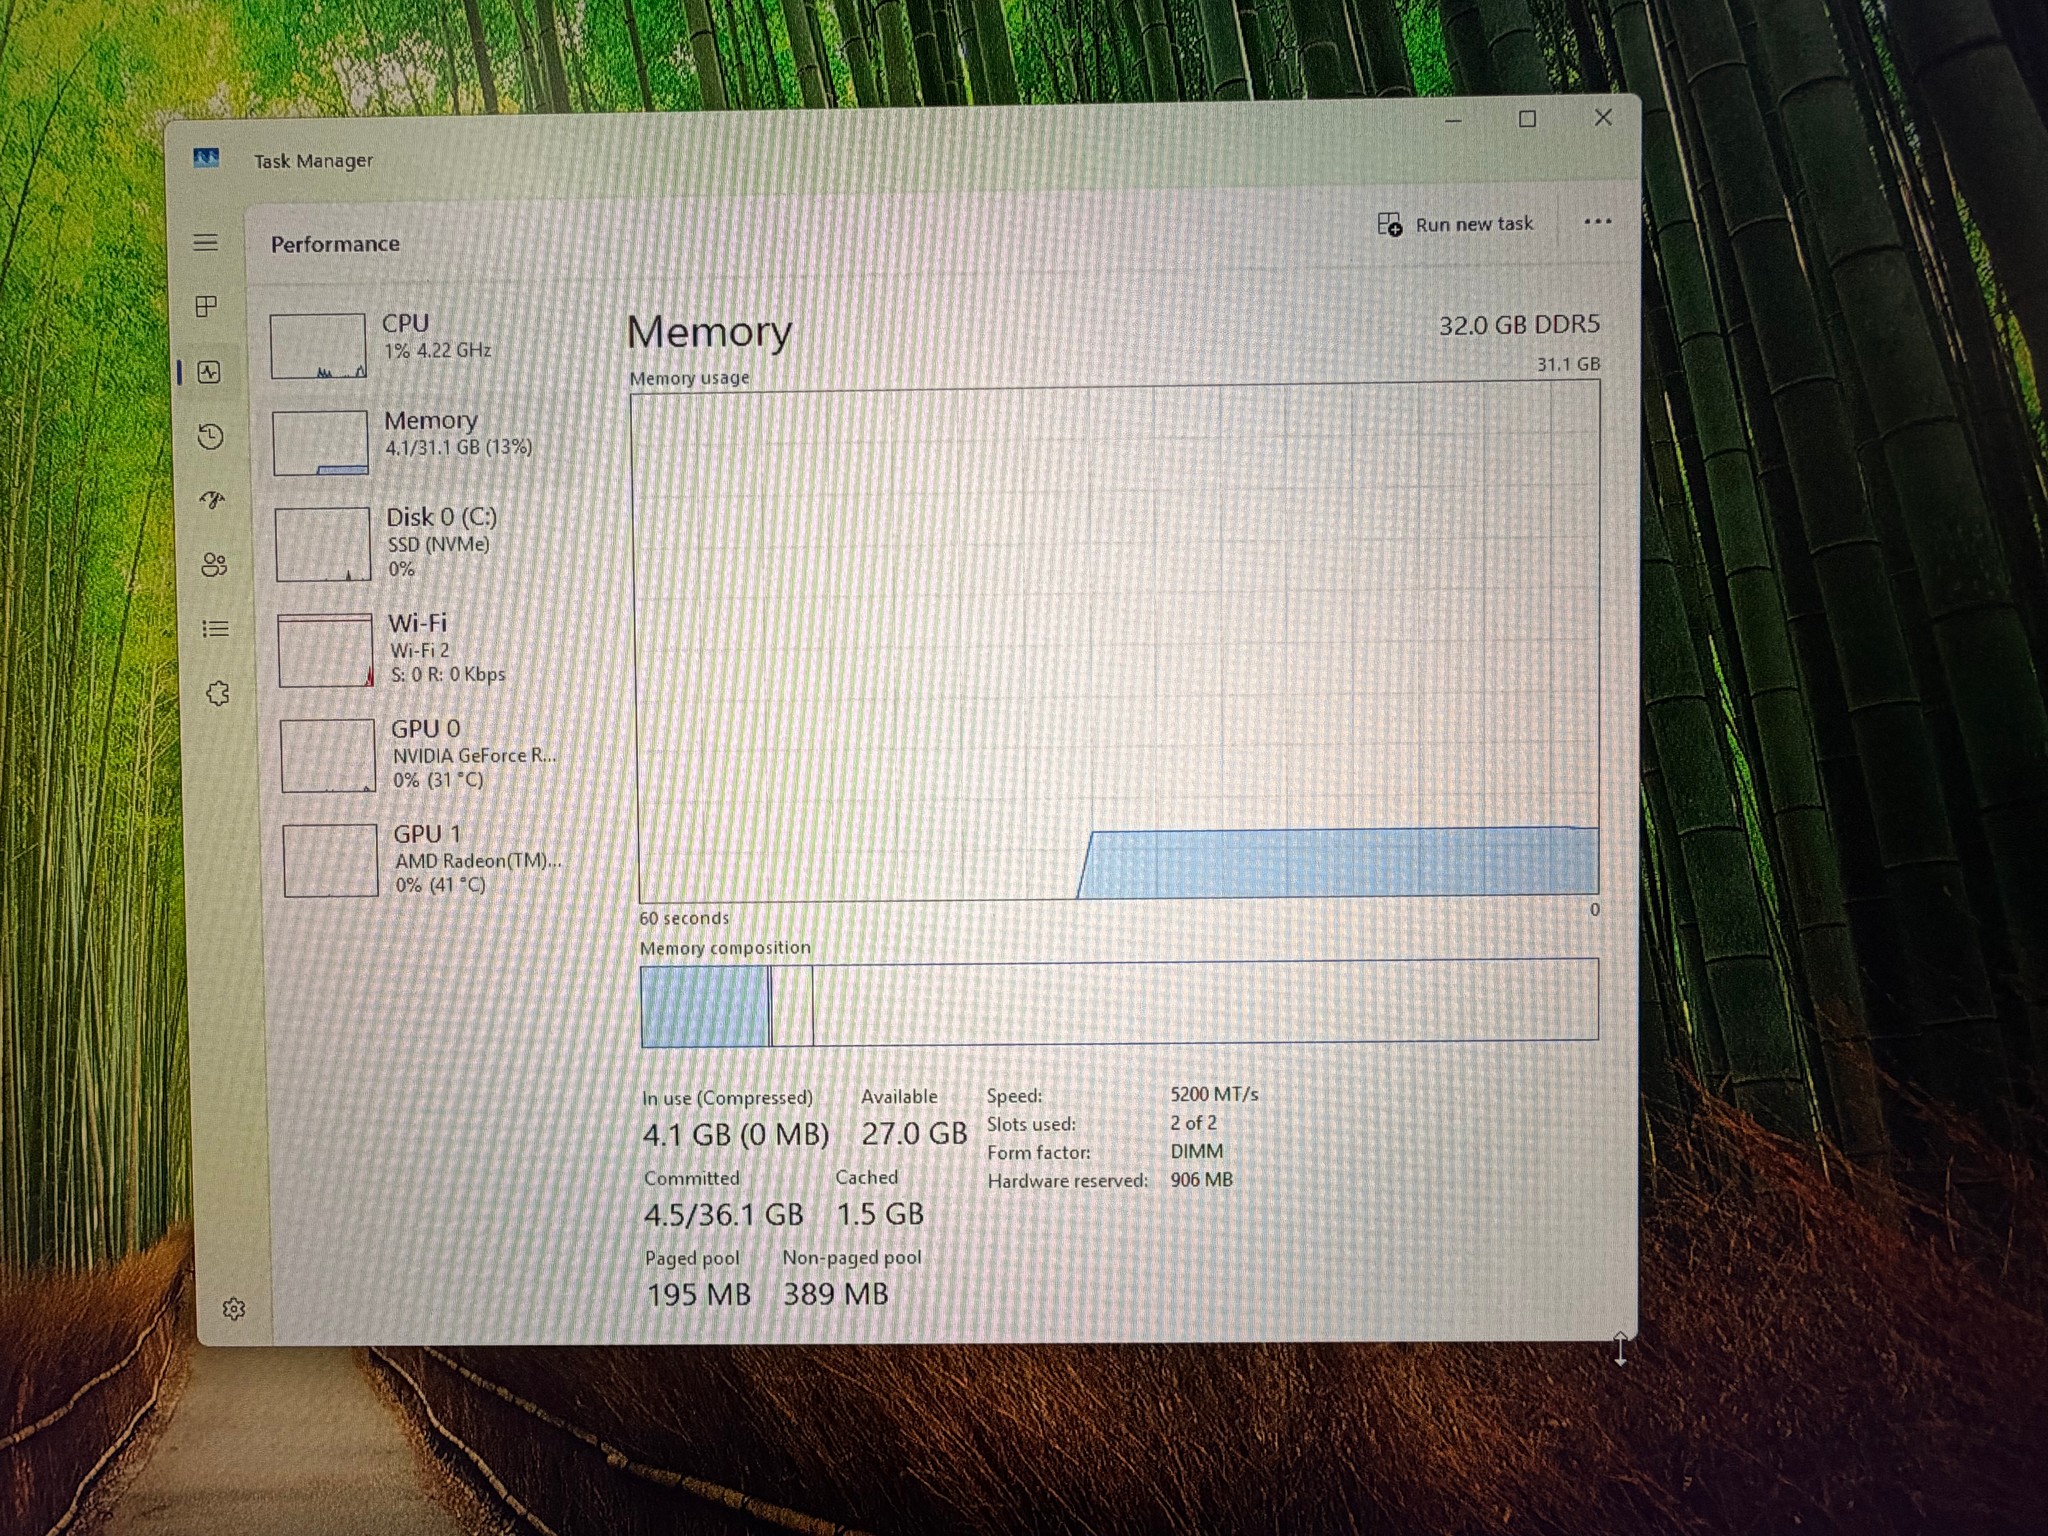Open the Details page icon
2048x1536 pixels.
coord(215,629)
